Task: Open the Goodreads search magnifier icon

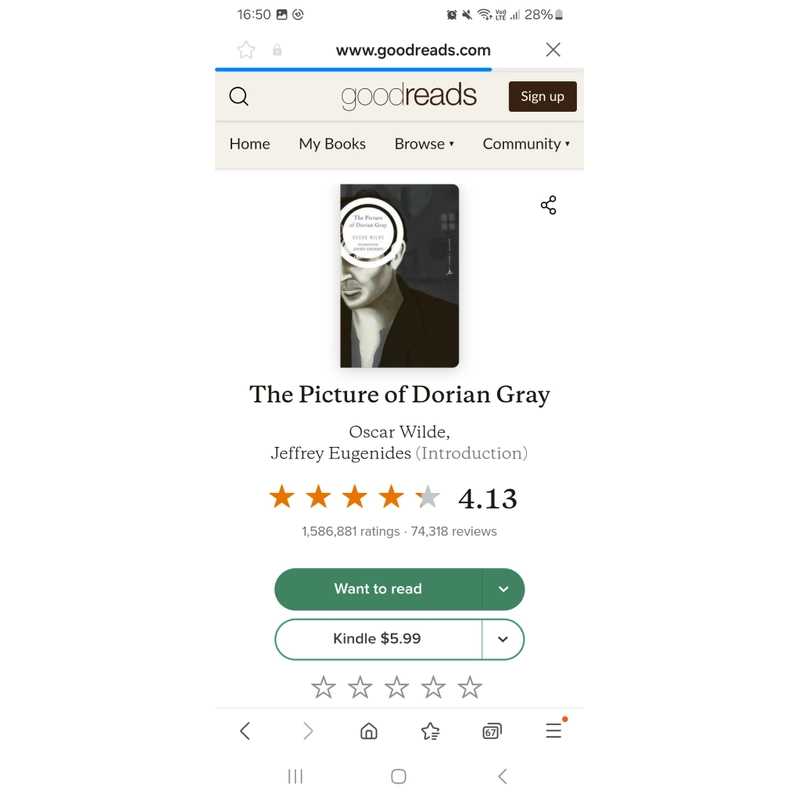Action: click(239, 96)
